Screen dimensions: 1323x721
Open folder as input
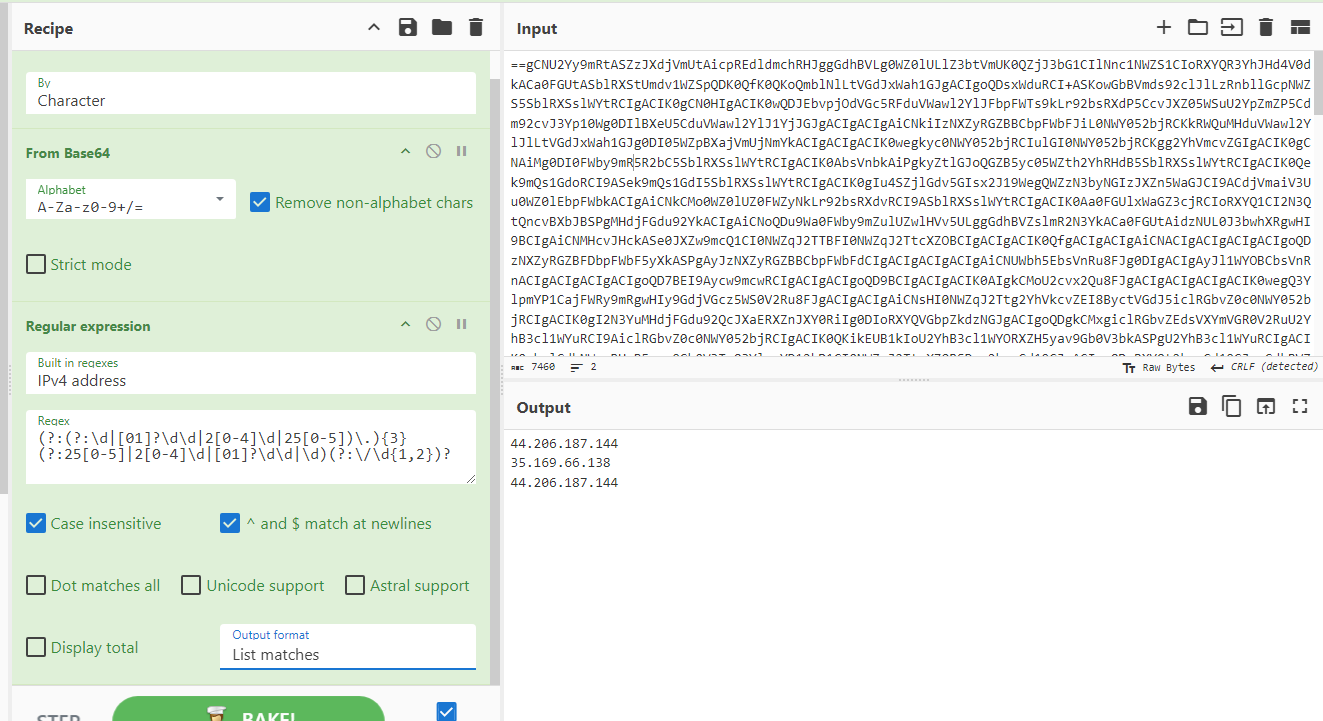pyautogui.click(x=1198, y=28)
